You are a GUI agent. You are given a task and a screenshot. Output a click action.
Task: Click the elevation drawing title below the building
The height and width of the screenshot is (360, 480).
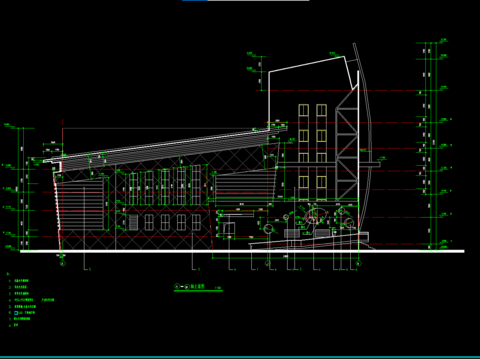(198, 287)
